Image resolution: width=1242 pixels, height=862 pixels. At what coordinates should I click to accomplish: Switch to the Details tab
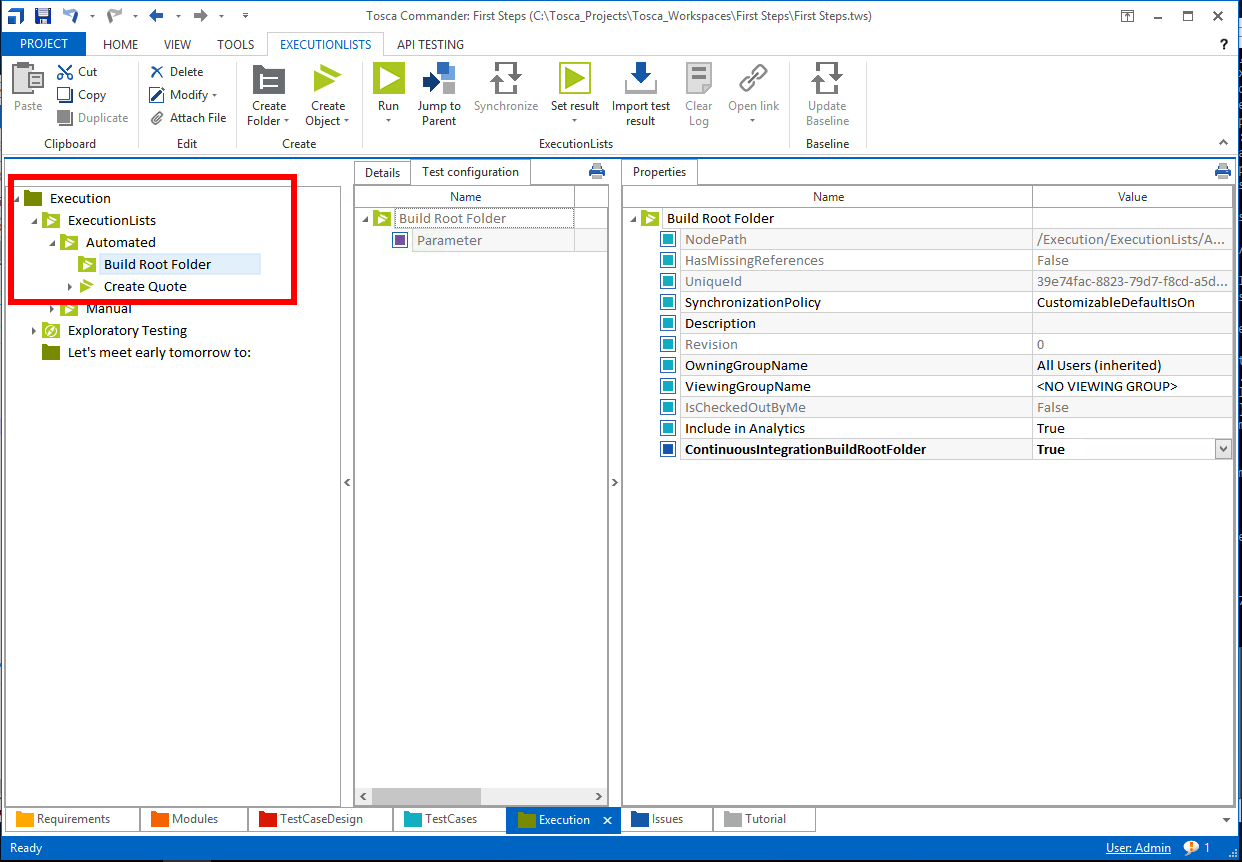382,172
